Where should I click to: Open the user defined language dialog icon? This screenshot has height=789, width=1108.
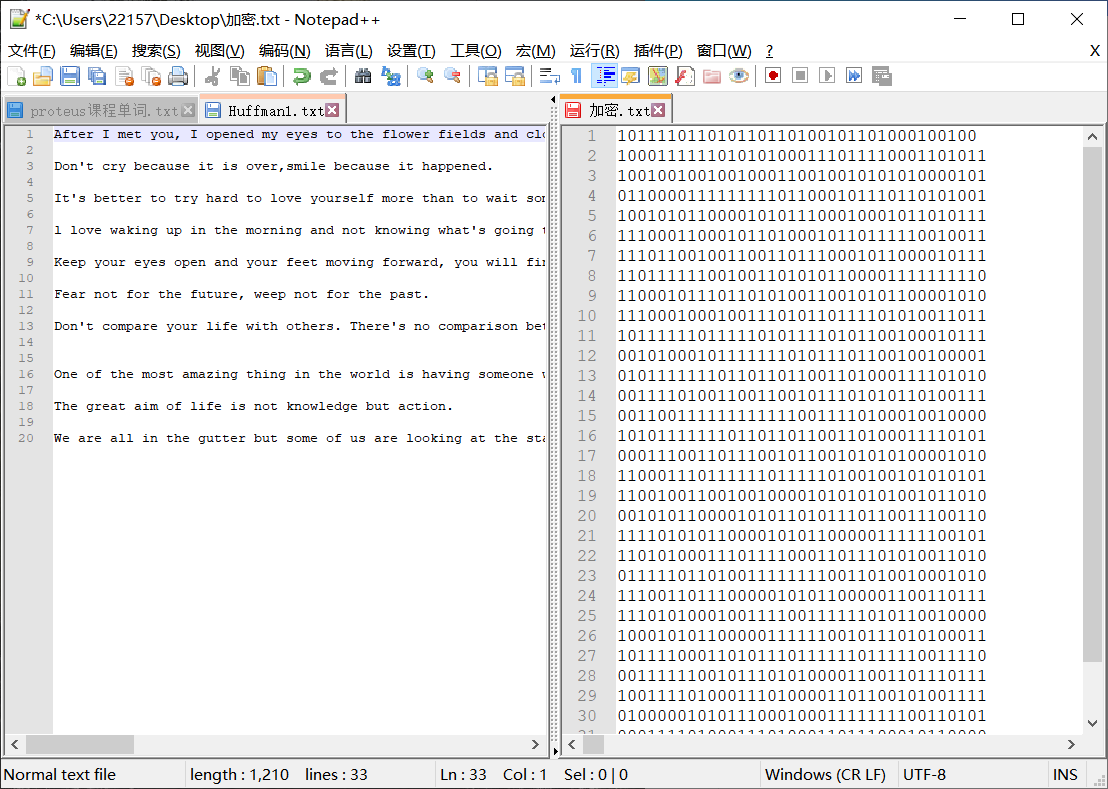coord(630,76)
